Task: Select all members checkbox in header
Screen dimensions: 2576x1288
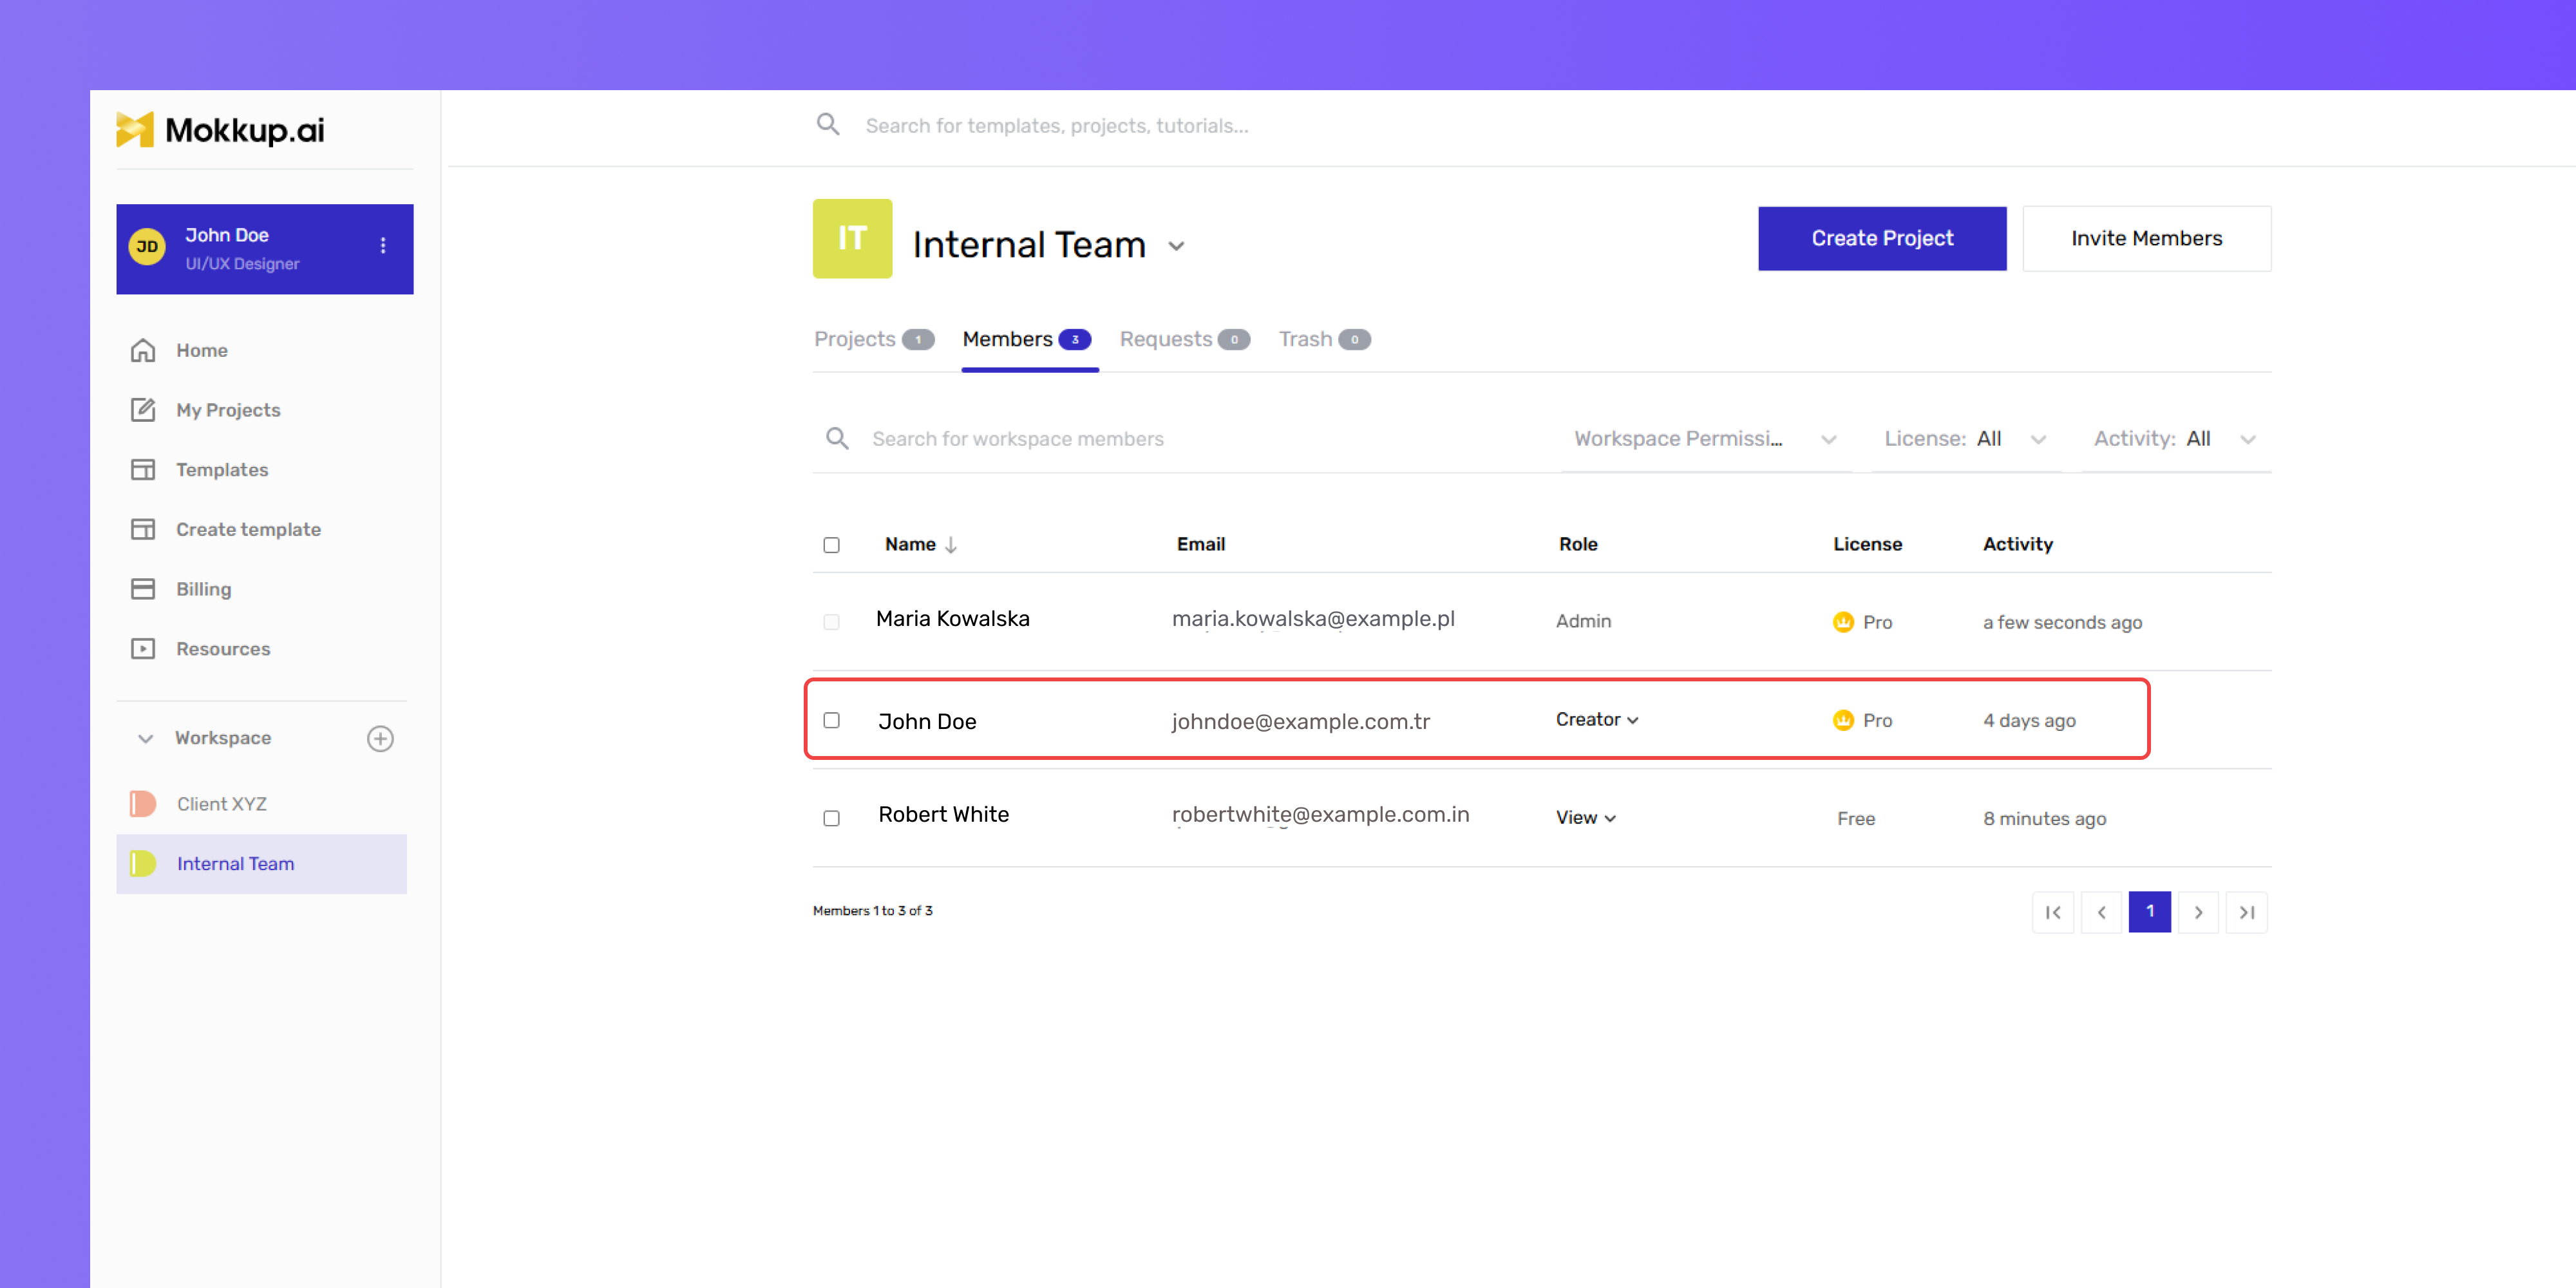Action: (831, 545)
